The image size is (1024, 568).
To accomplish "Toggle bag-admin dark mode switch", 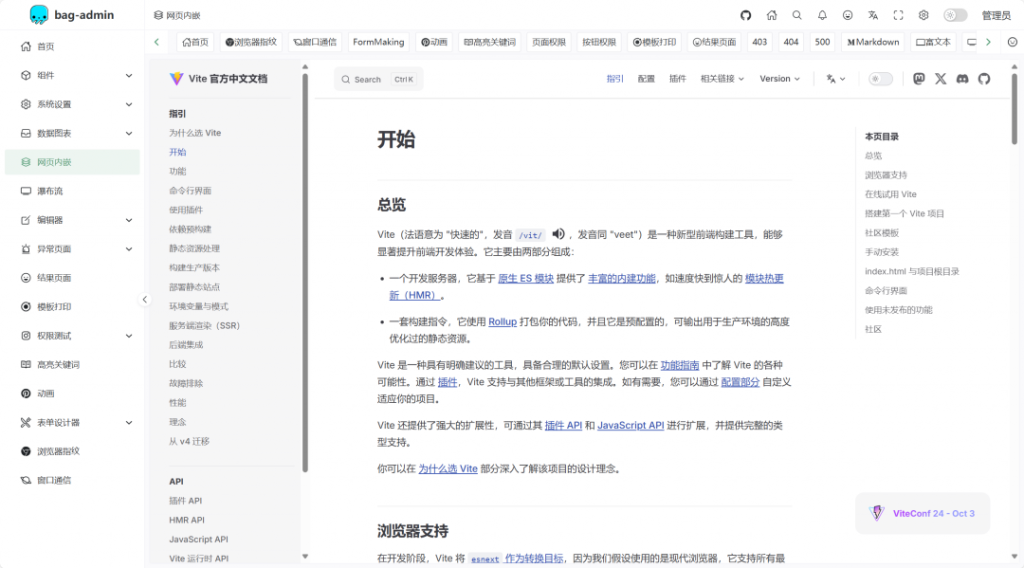I will [955, 15].
